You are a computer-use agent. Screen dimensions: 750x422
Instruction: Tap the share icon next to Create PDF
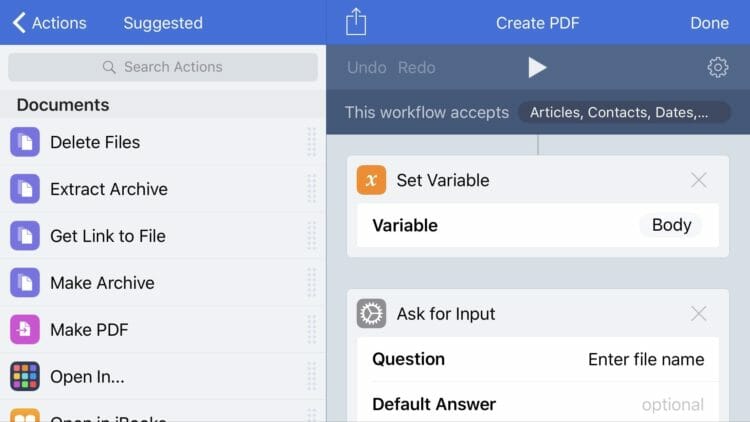(356, 22)
